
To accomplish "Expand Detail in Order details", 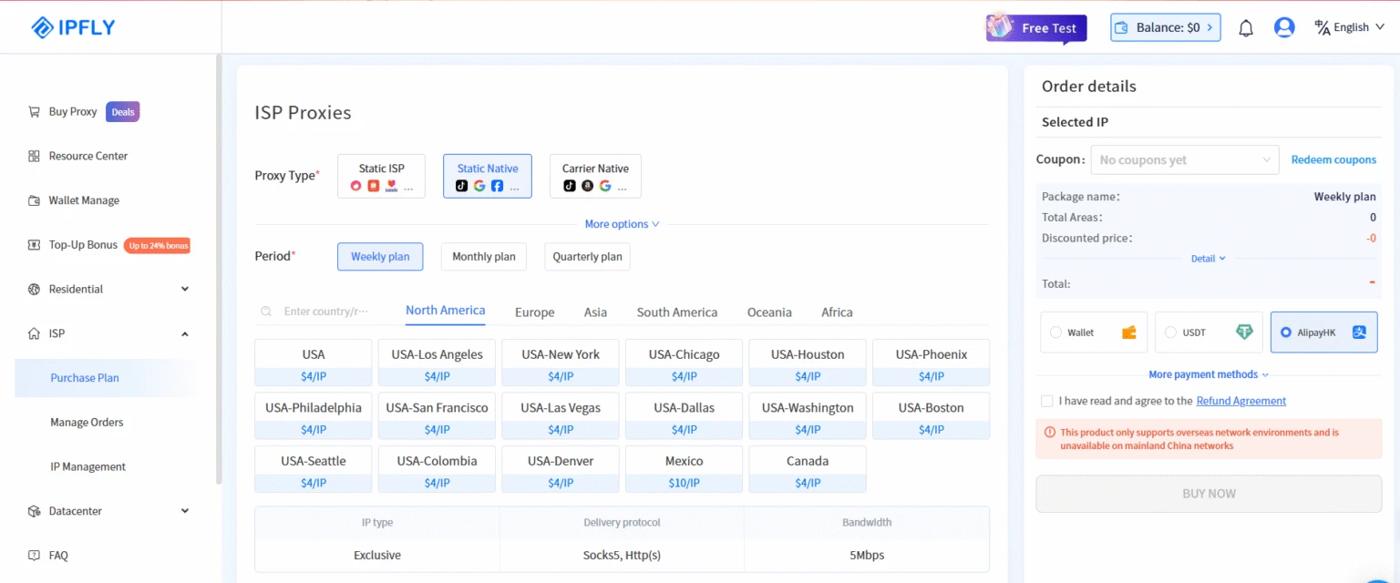I will coord(1208,259).
